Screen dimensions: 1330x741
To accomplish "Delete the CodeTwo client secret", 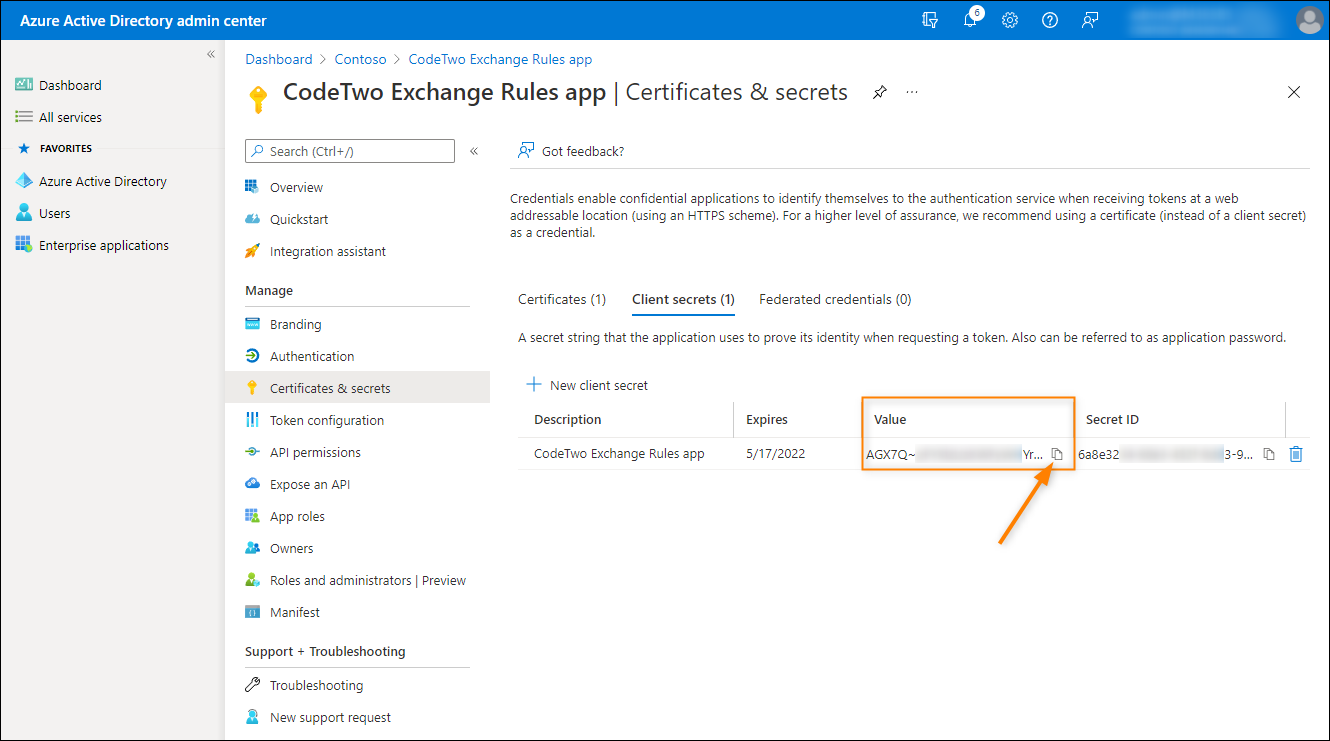I will click(1296, 454).
